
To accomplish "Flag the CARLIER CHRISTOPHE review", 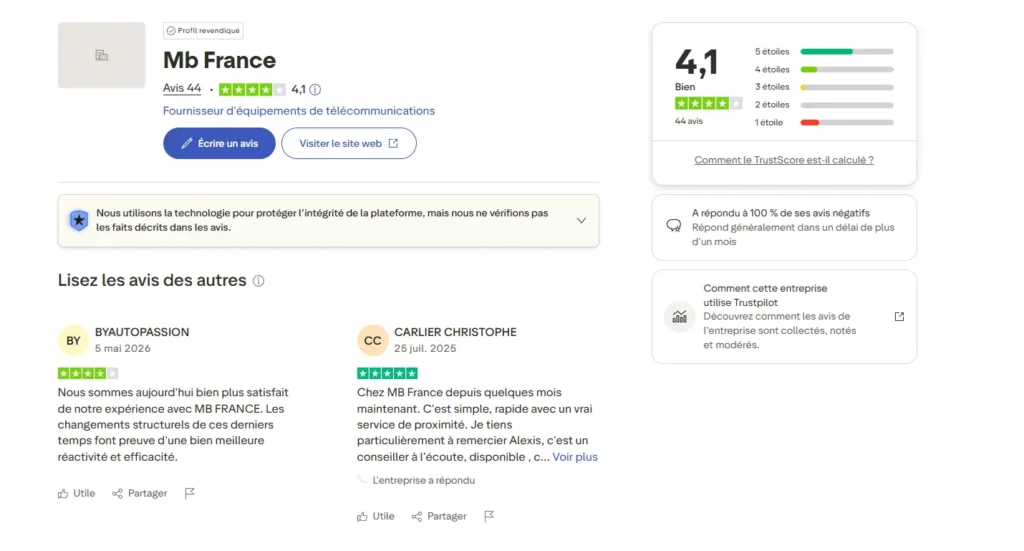I will click(x=489, y=516).
